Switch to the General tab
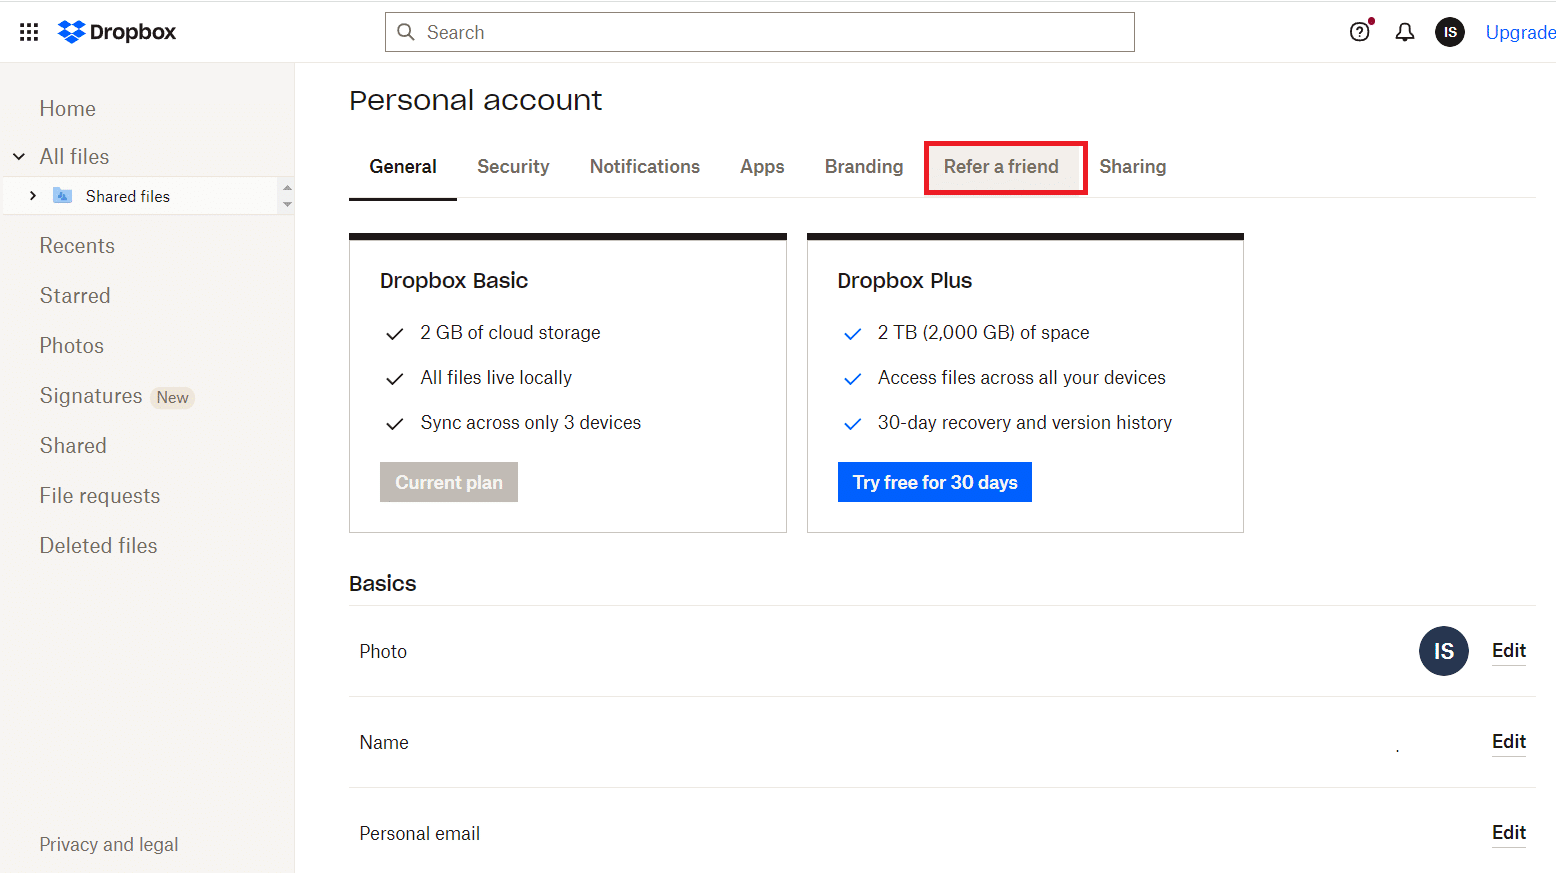Screen dimensions: 1556x873 click(403, 167)
